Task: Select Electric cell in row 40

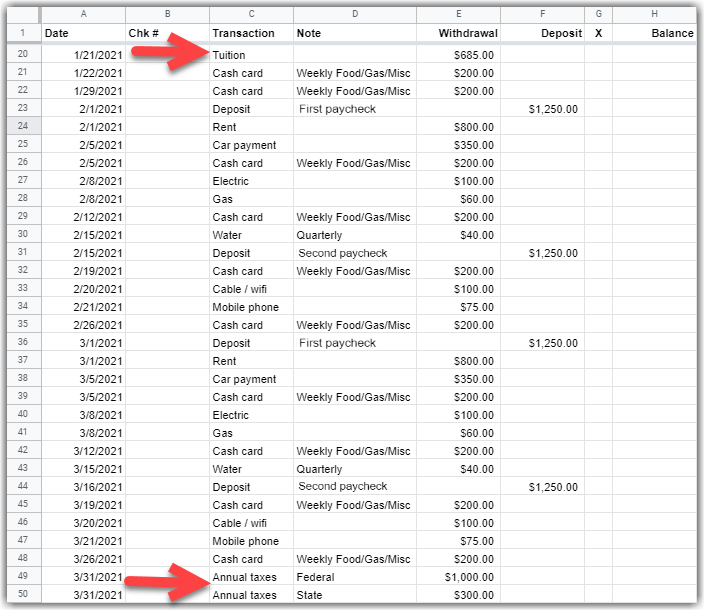Action: (x=251, y=415)
